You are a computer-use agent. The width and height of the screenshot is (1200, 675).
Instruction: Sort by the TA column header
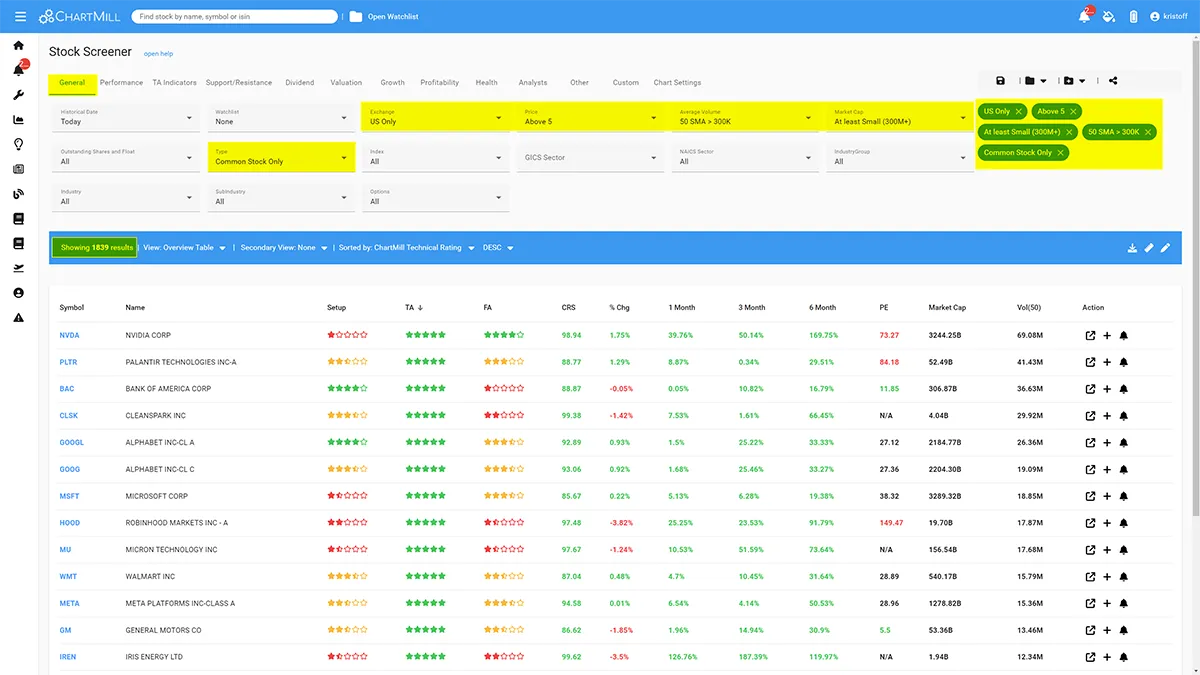click(414, 308)
